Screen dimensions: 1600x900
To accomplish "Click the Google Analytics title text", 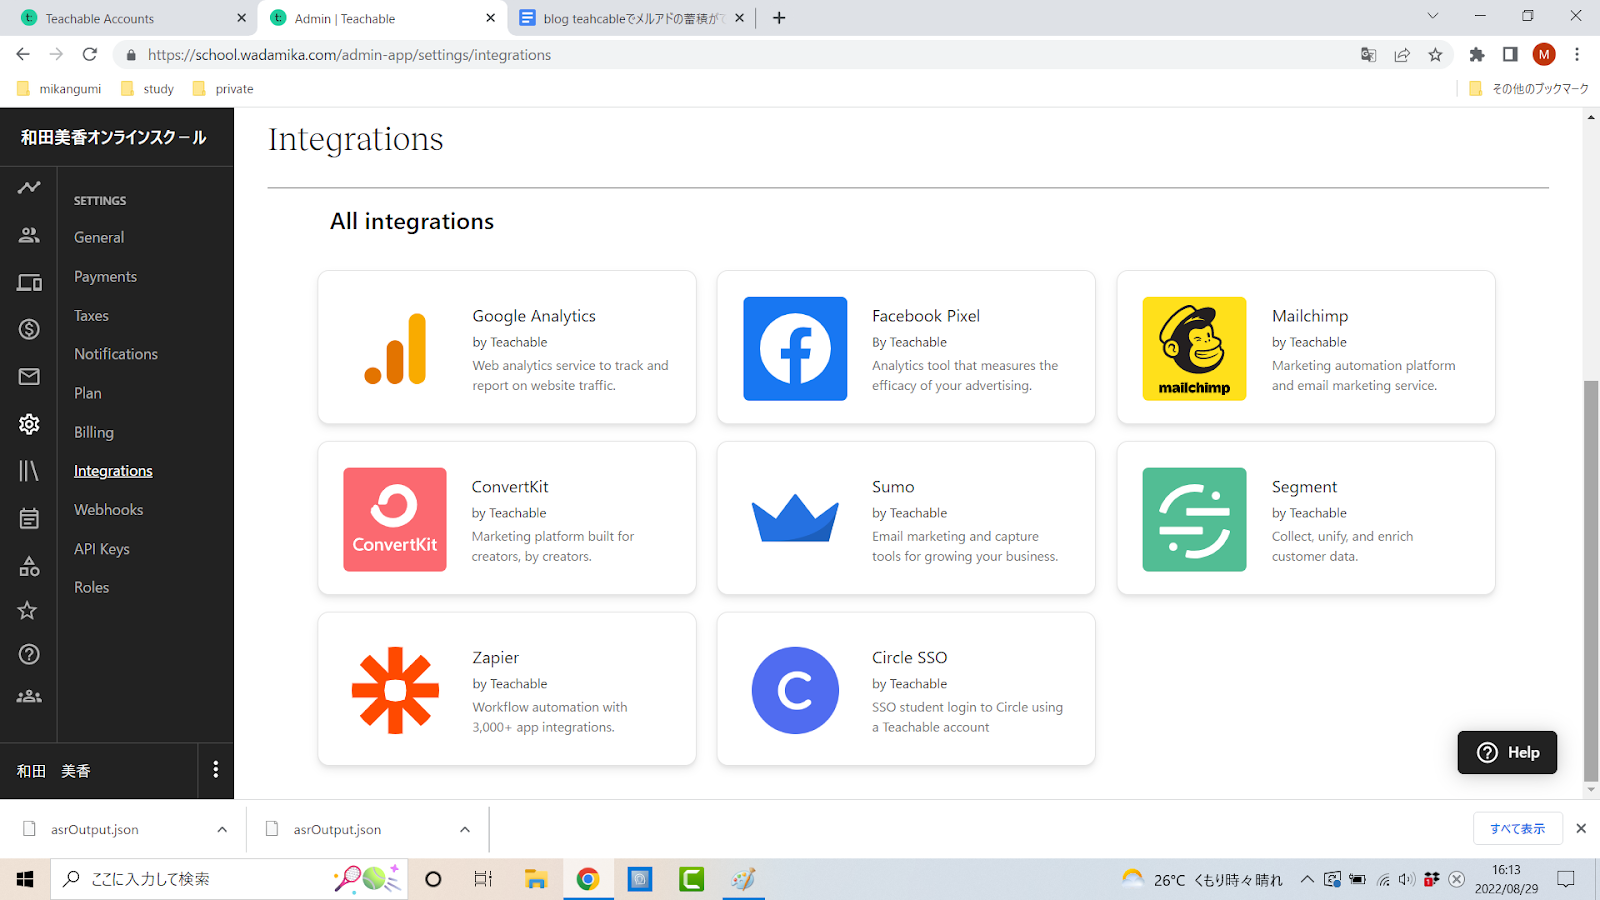I will tap(534, 316).
